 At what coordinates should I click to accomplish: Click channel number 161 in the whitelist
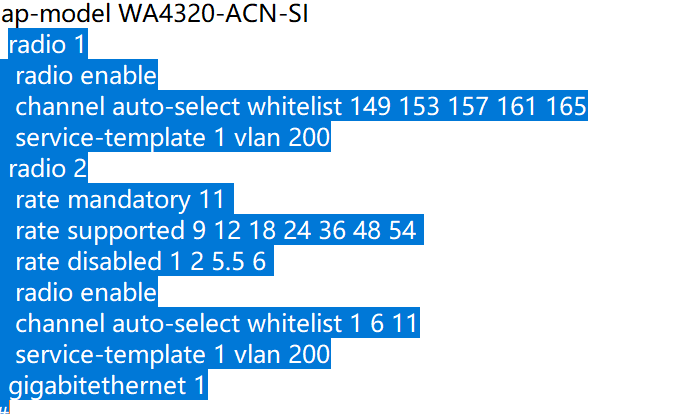pyautogui.click(x=522, y=106)
